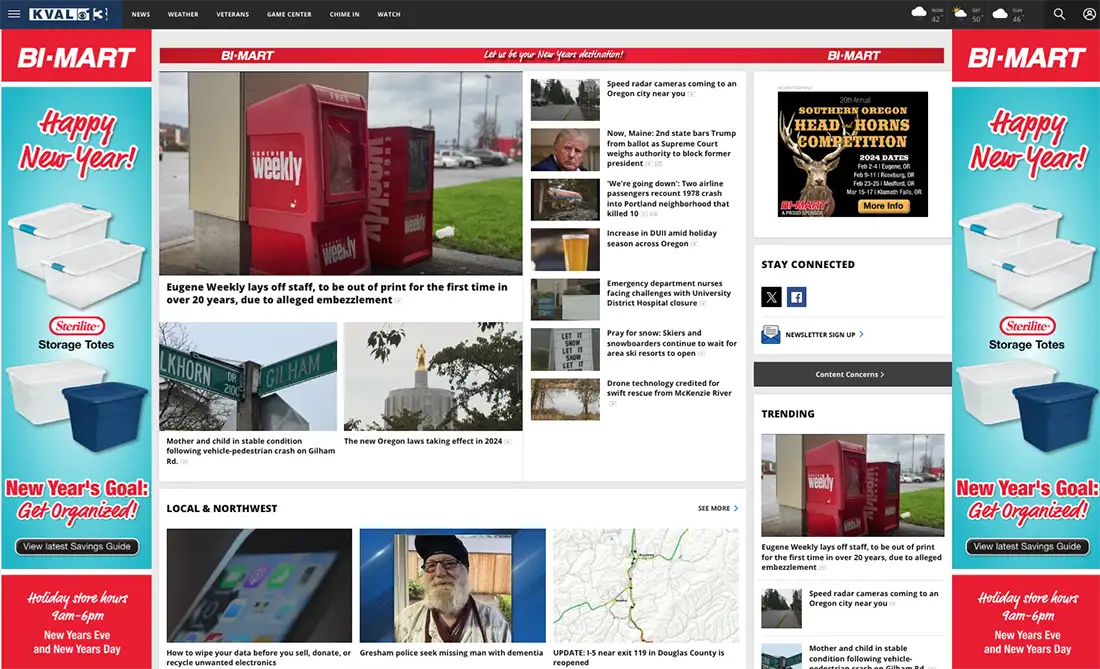This screenshot has height=669, width=1100.
Task: Click the Content Concerns button
Action: click(852, 374)
